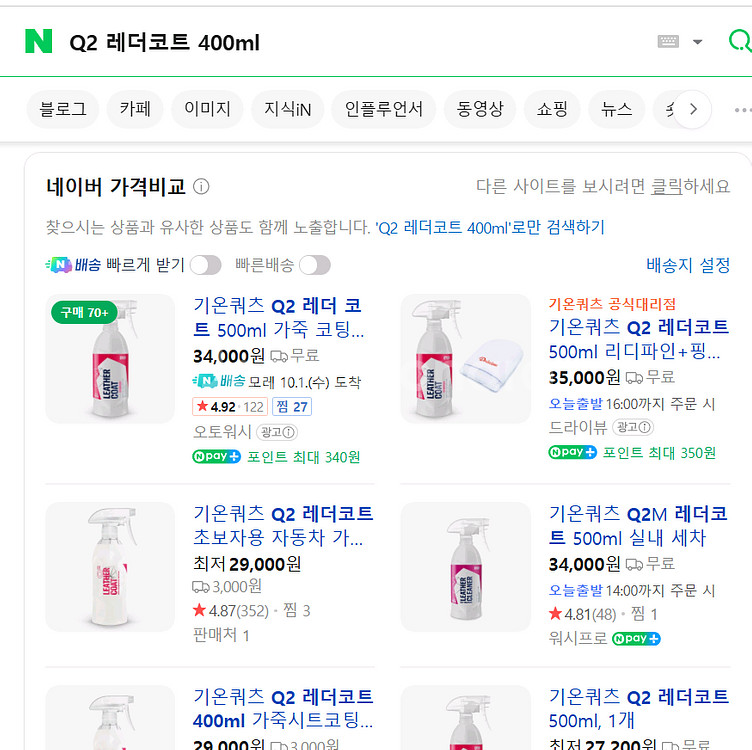Click the 배송지 설정 link
Viewport: 752px width, 750px height.
click(x=688, y=265)
